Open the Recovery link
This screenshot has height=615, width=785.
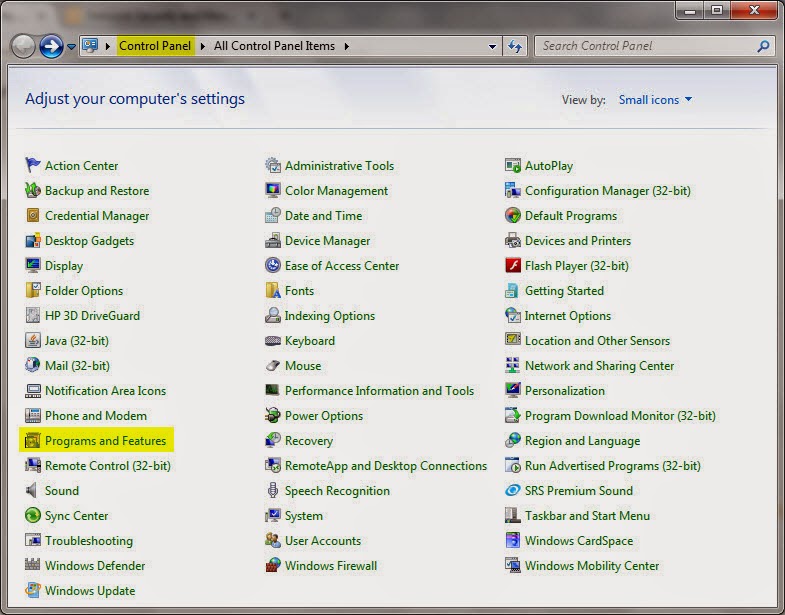pos(309,441)
